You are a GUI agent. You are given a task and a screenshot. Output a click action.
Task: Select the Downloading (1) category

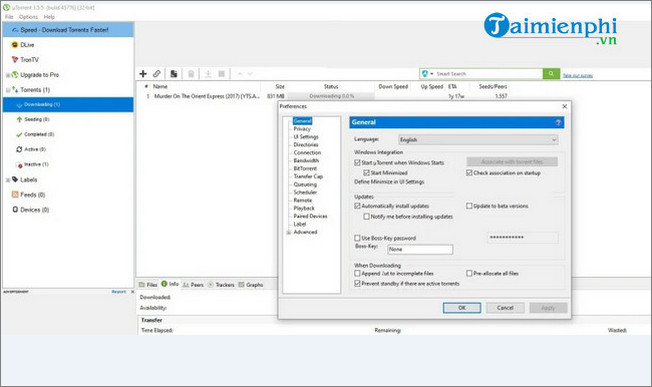[68, 104]
